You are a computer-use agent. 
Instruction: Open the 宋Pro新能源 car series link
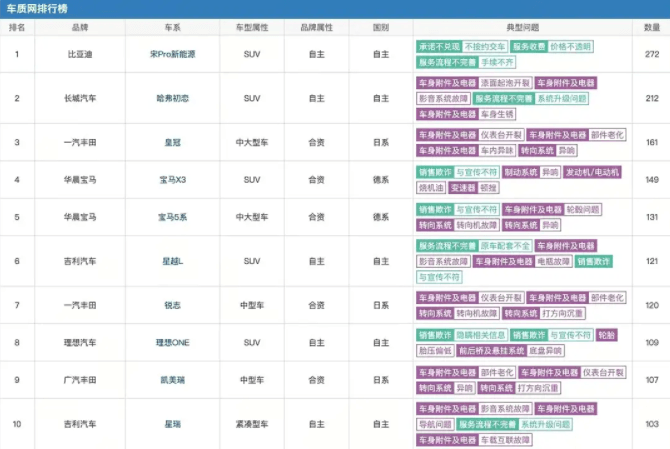(x=173, y=54)
